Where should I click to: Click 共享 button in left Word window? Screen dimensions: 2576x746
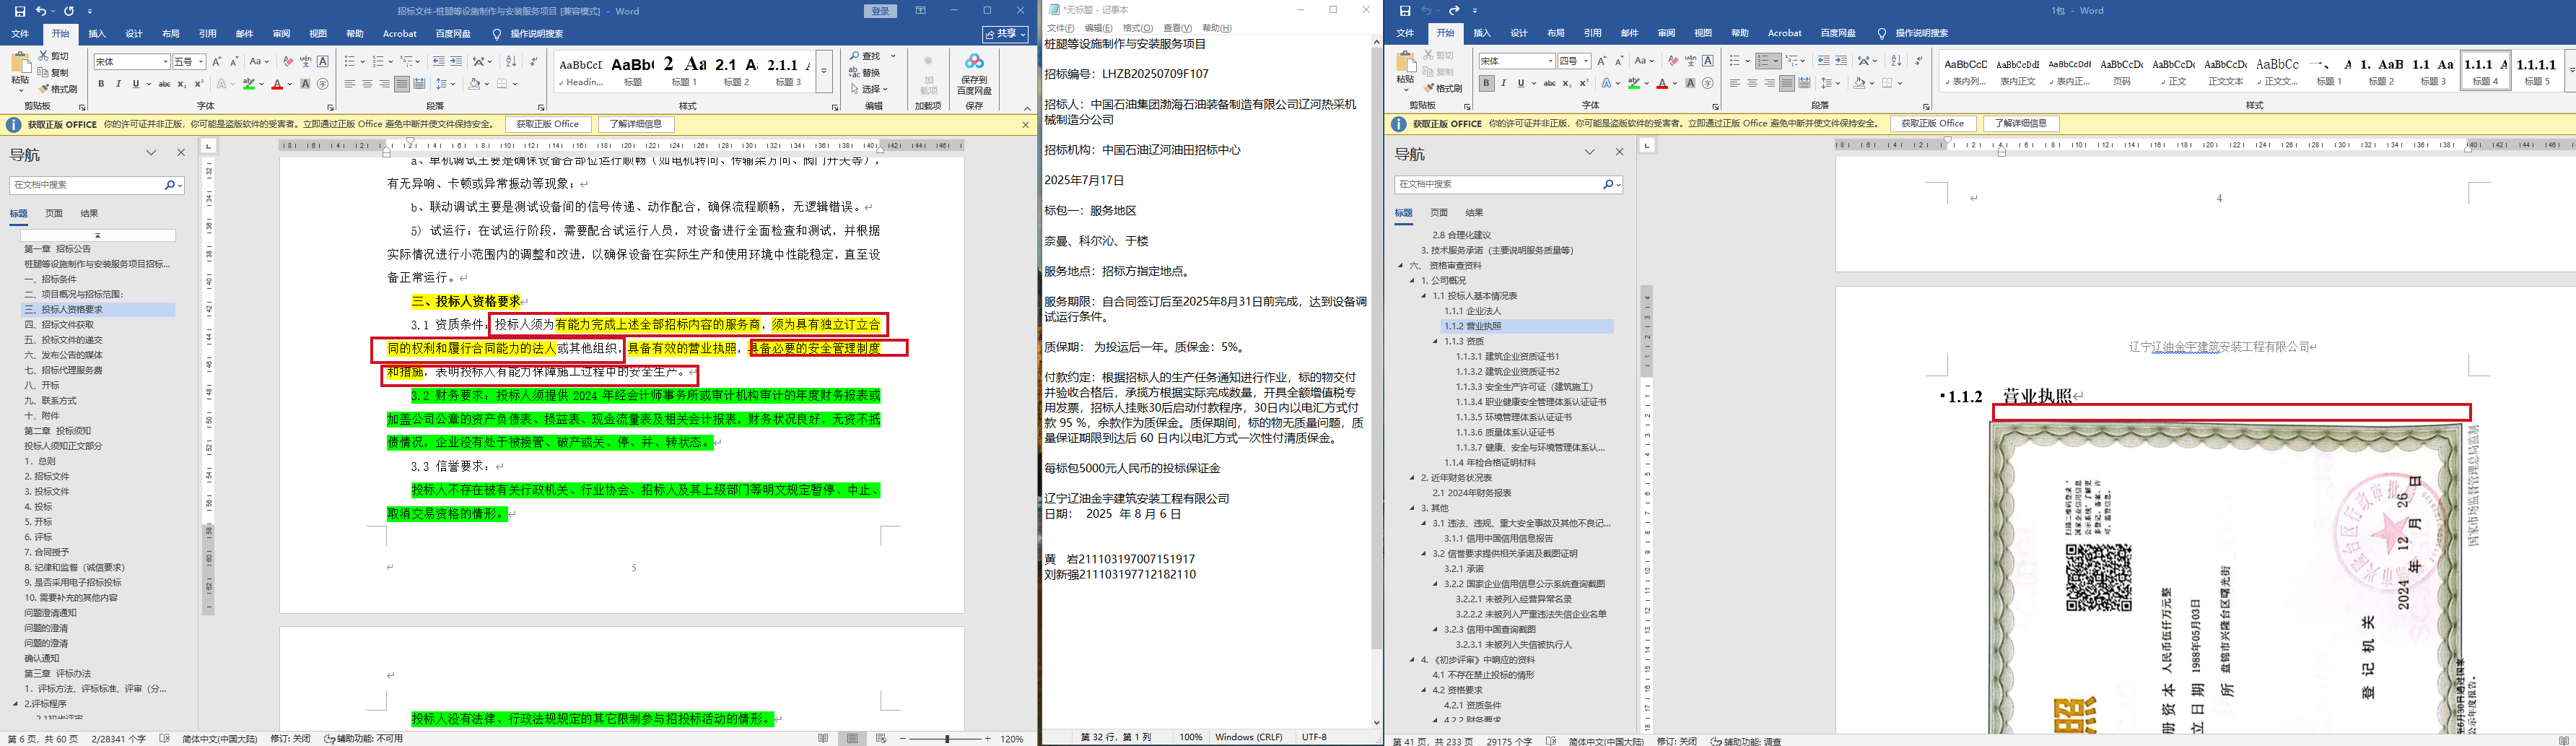pyautogui.click(x=1005, y=34)
